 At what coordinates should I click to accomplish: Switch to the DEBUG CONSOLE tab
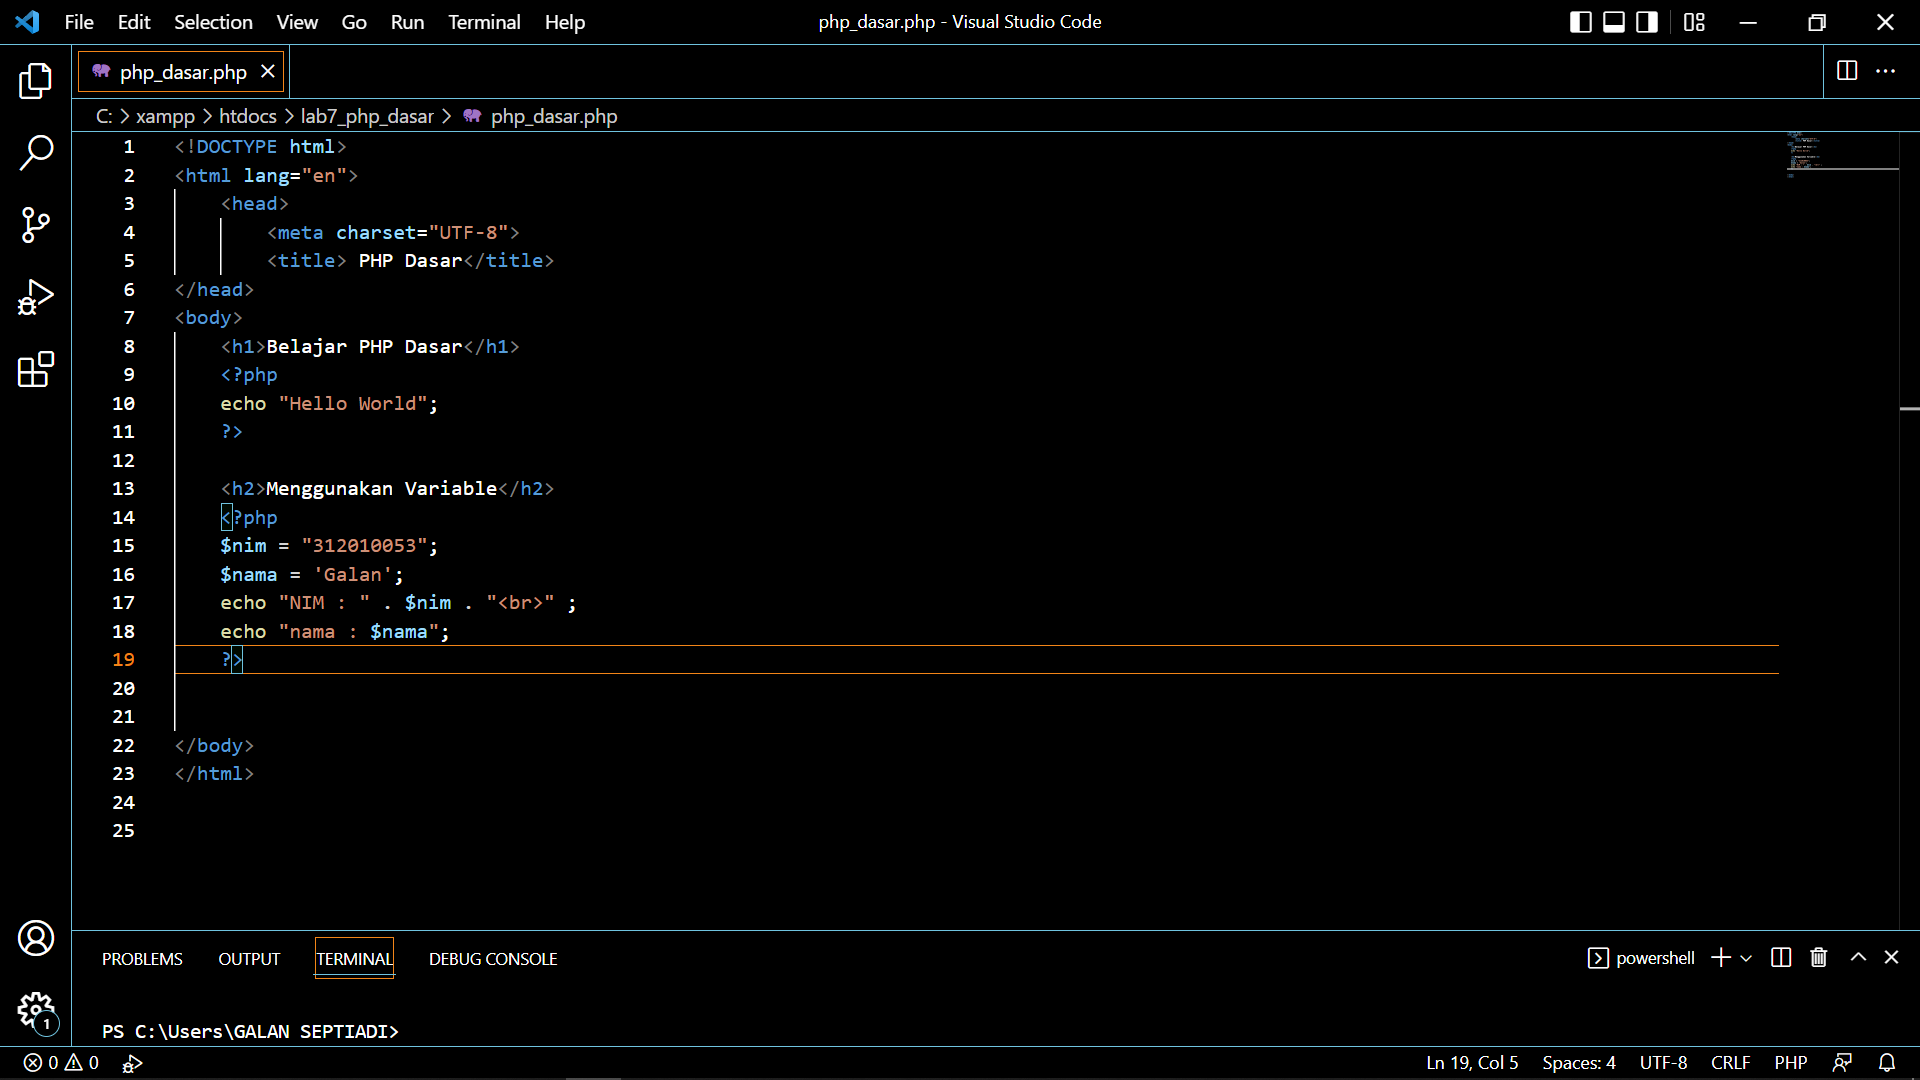492,958
